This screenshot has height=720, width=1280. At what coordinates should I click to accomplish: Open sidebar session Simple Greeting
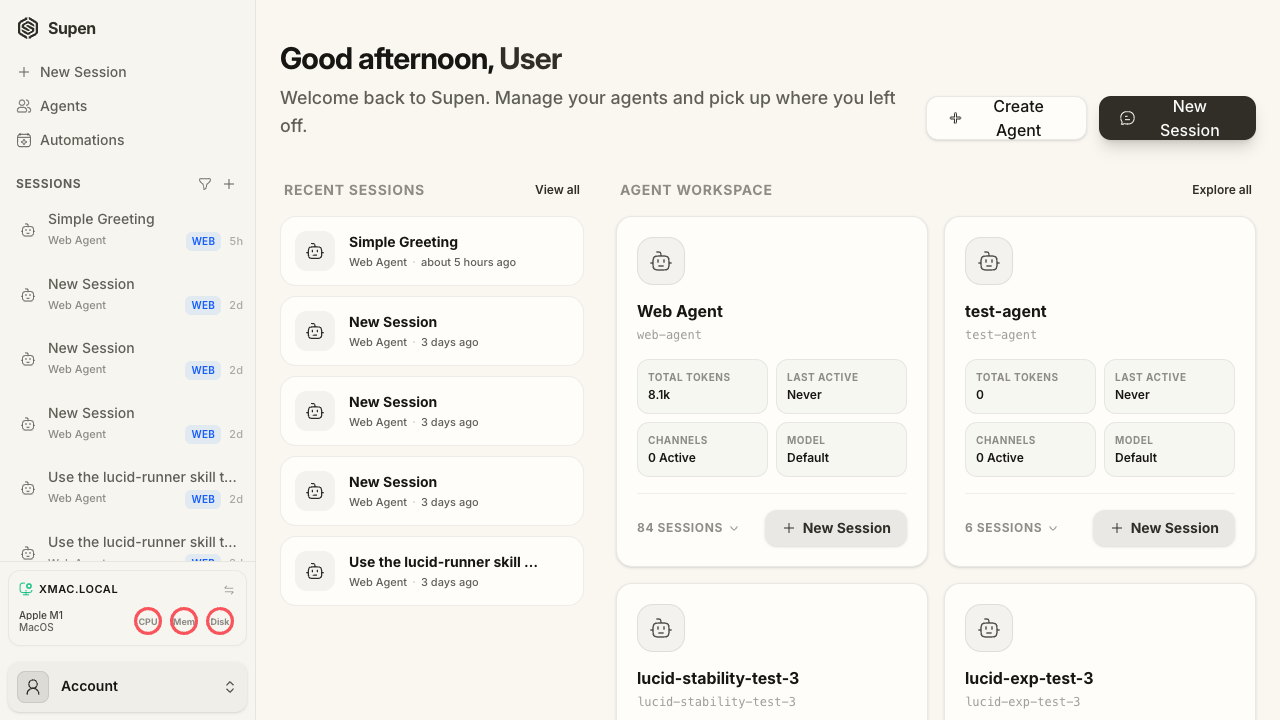click(127, 229)
